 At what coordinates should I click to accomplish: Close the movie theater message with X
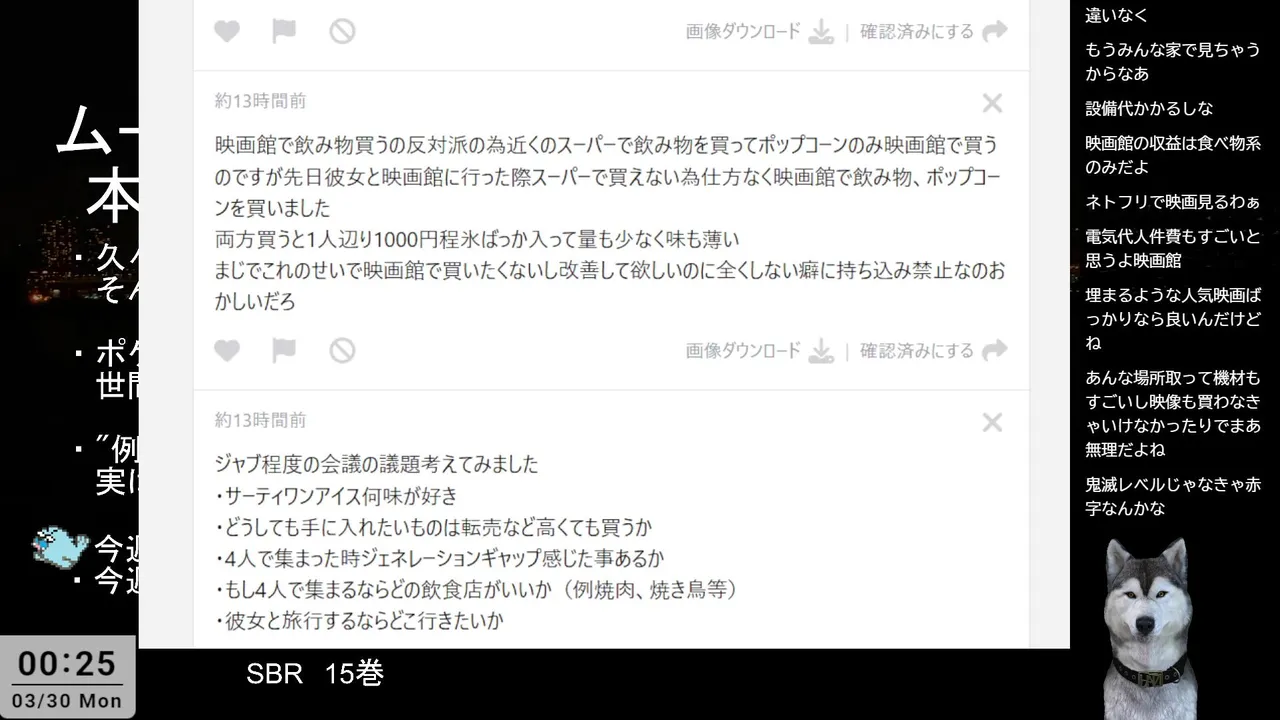992,102
